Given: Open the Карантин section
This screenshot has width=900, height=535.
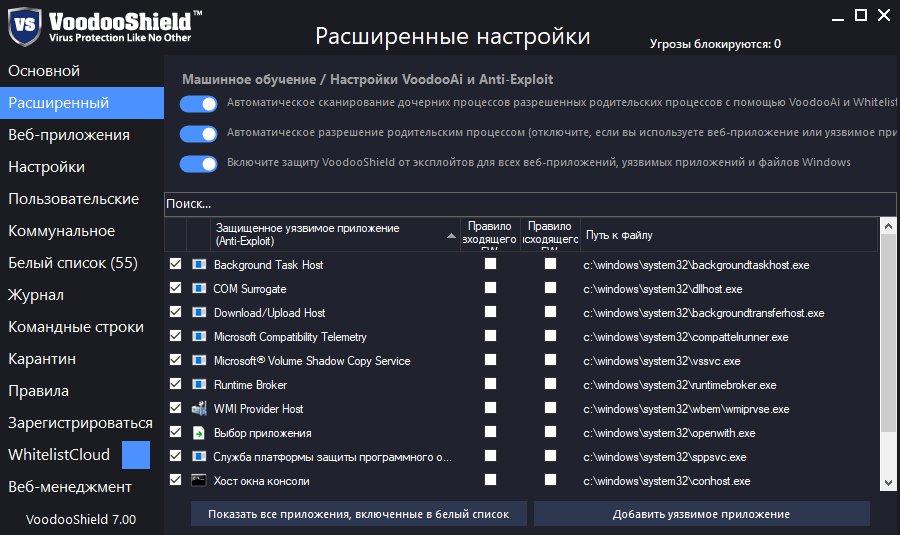Looking at the screenshot, I should [82, 359].
